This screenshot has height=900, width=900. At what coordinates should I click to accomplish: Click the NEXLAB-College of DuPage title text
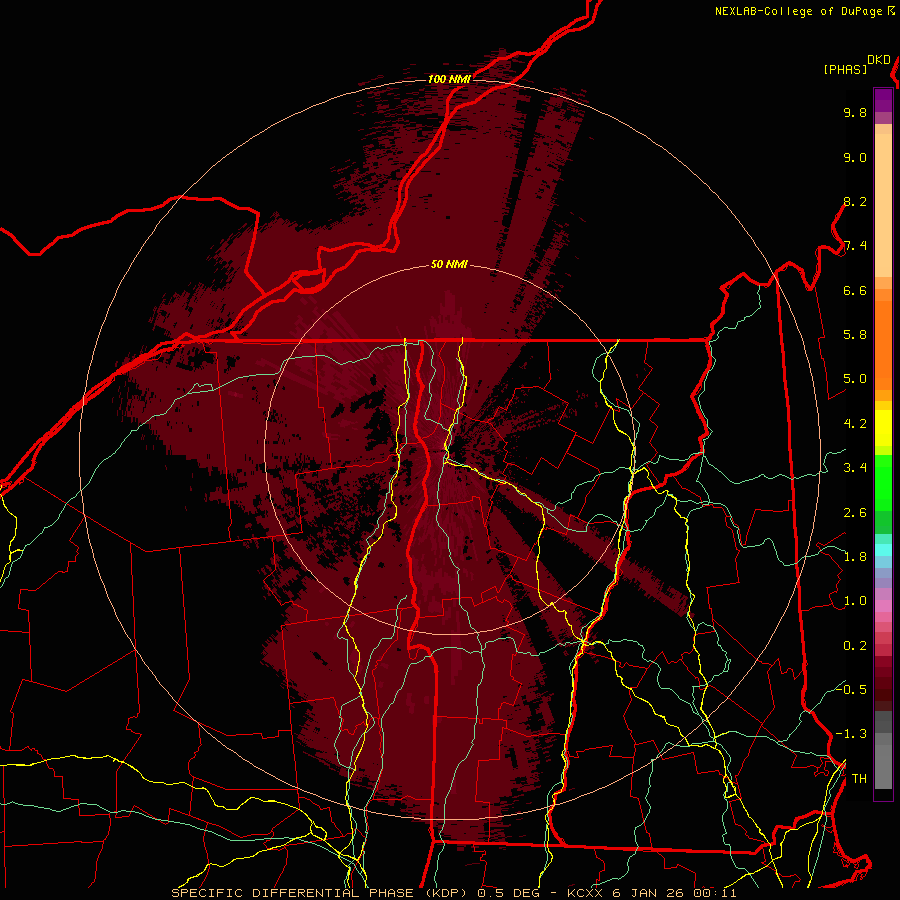(799, 11)
